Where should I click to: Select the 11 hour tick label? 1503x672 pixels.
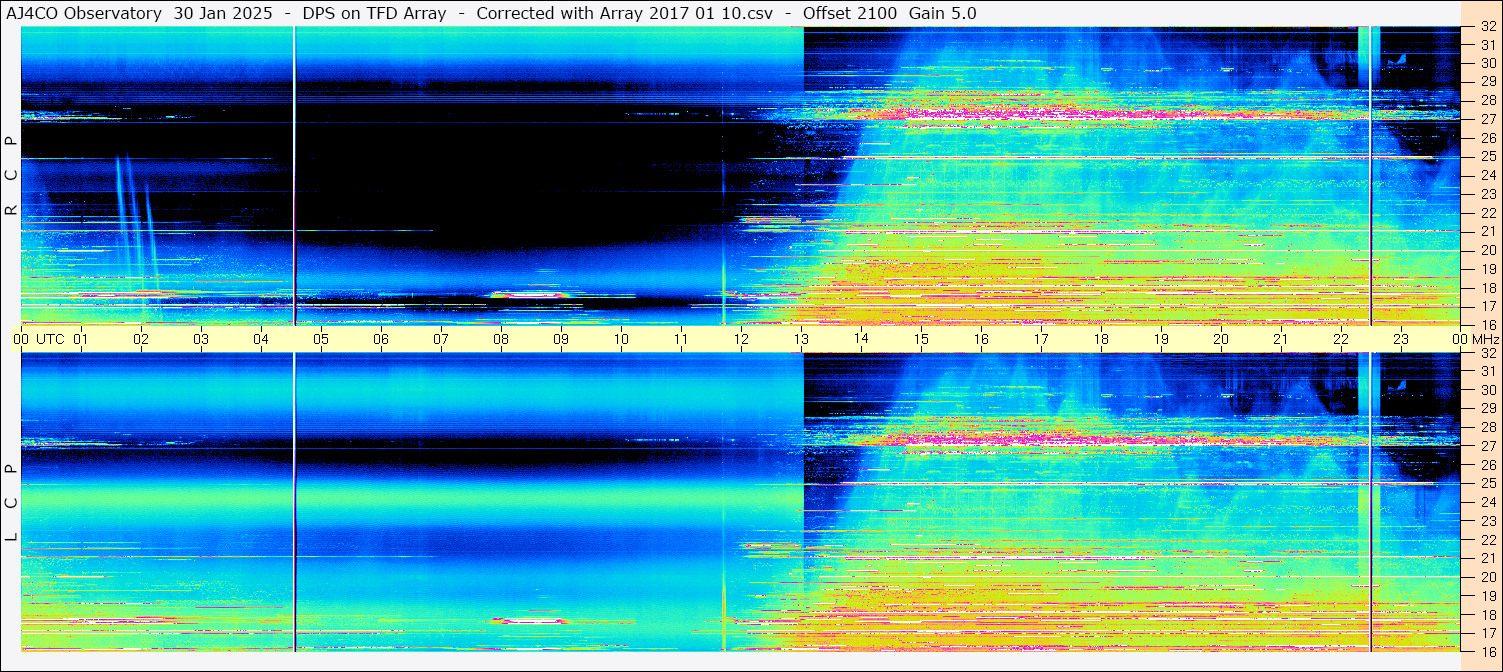tap(681, 339)
